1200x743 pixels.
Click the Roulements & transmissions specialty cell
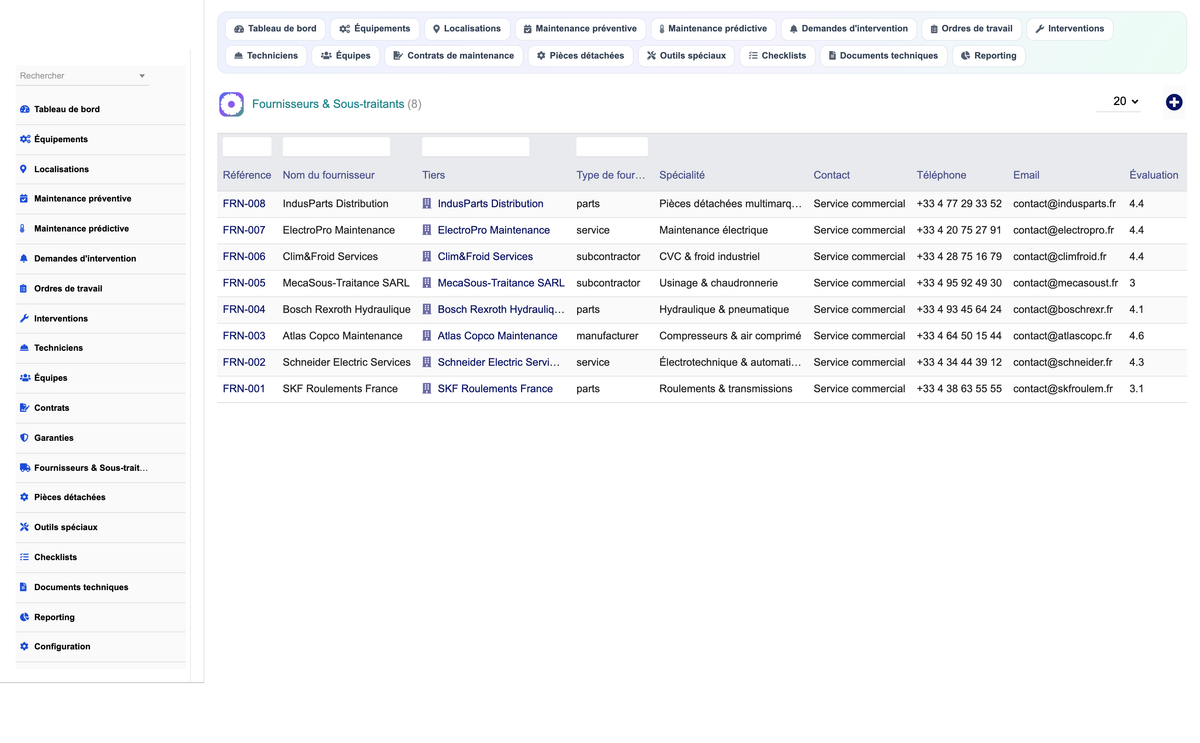tap(726, 389)
